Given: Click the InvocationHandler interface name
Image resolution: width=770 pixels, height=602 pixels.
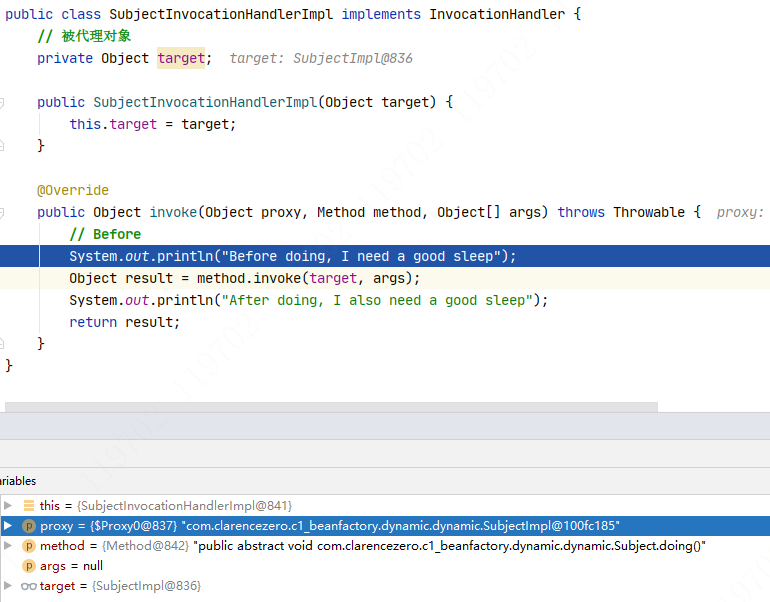Looking at the screenshot, I should 497,14.
